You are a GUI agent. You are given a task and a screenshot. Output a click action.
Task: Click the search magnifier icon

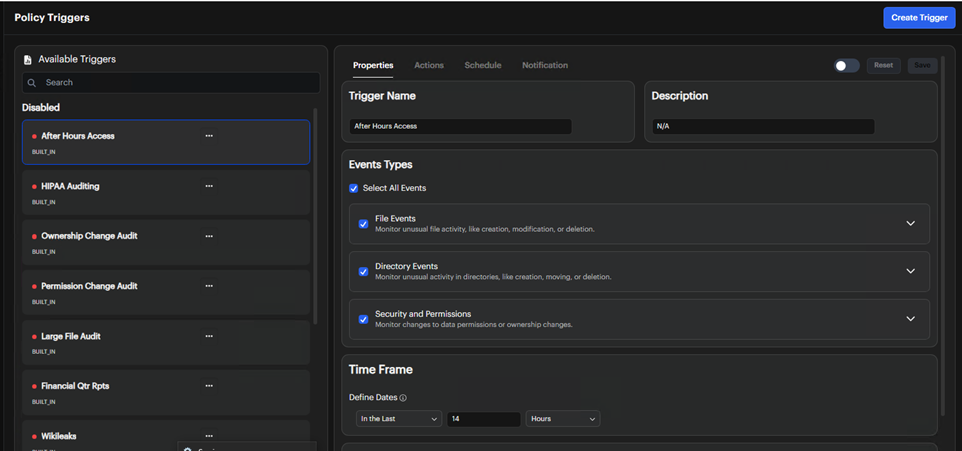[x=32, y=82]
